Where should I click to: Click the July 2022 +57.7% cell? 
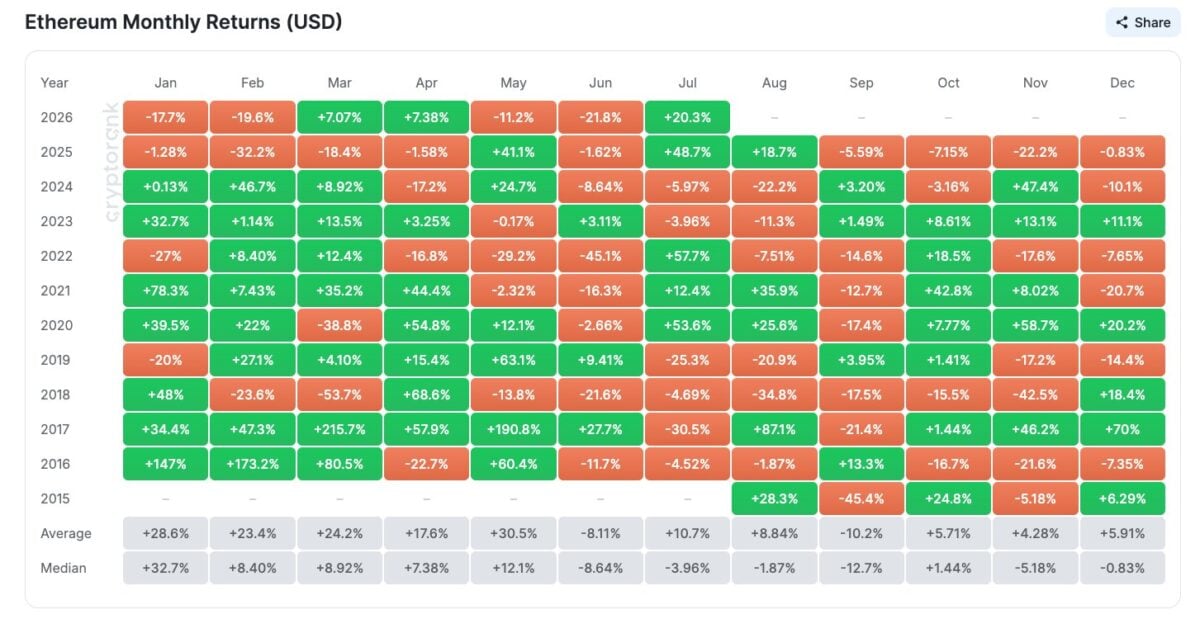pos(688,256)
